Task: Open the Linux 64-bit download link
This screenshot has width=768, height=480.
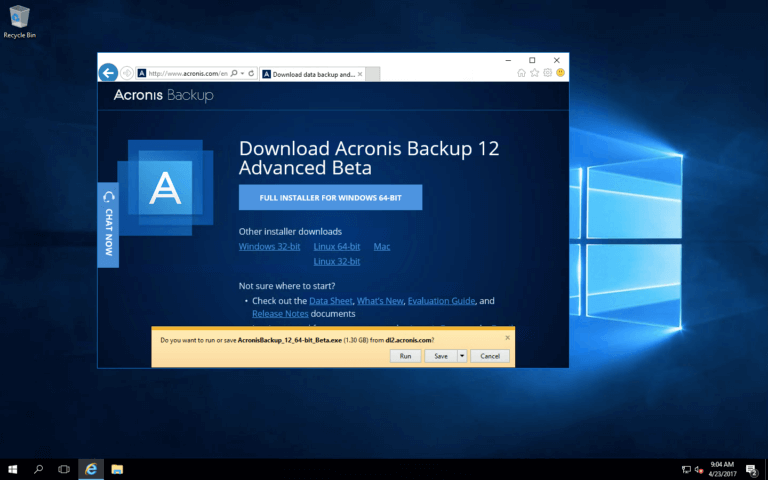Action: 337,246
